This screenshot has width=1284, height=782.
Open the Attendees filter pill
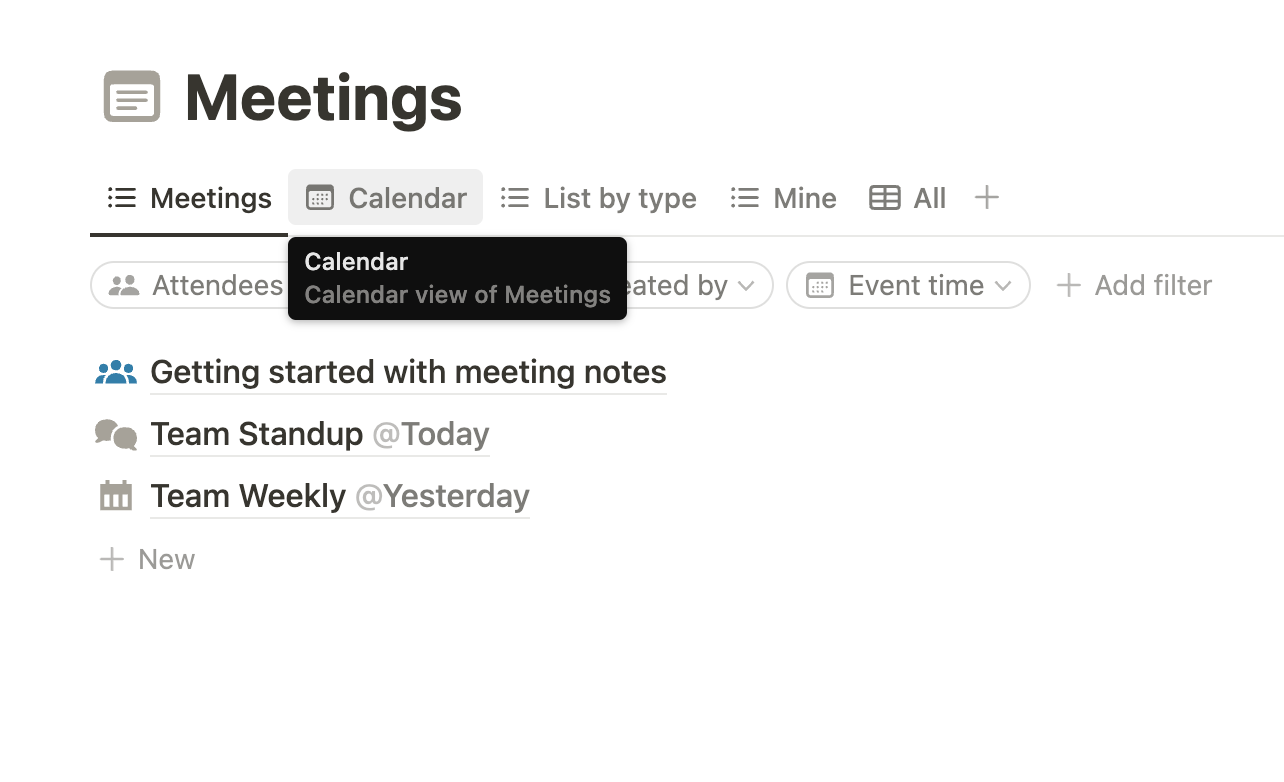tap(190, 285)
